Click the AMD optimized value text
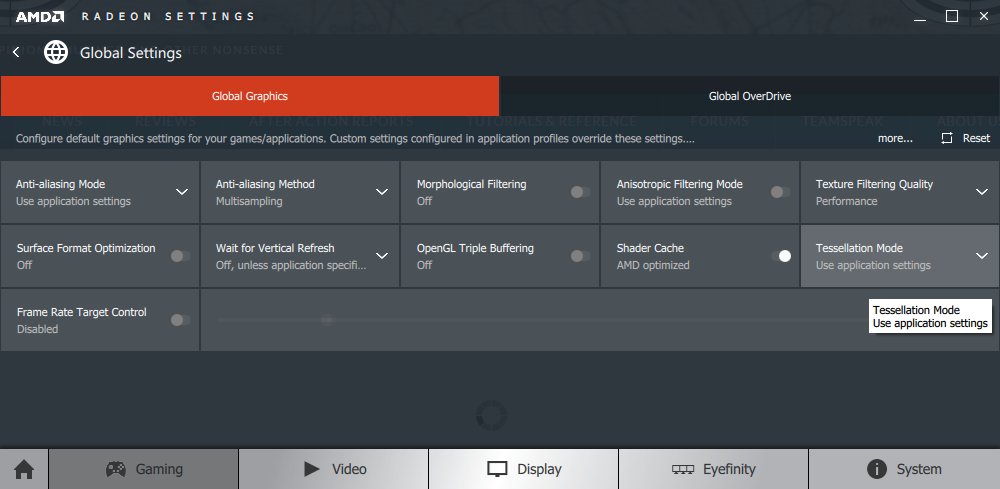Viewport: 1000px width, 489px height. [x=653, y=265]
